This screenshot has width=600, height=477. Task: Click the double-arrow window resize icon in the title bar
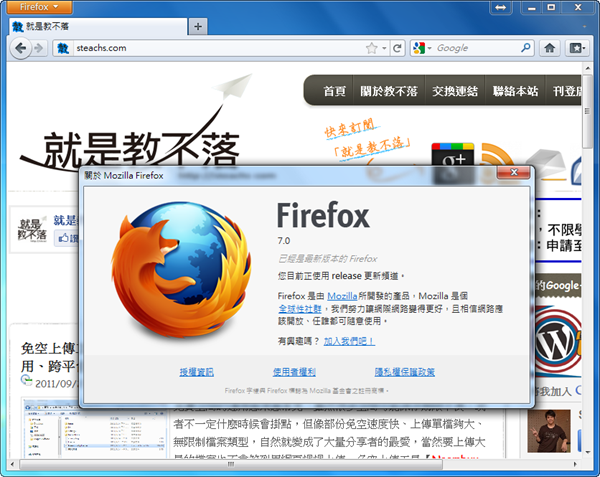tap(501, 7)
